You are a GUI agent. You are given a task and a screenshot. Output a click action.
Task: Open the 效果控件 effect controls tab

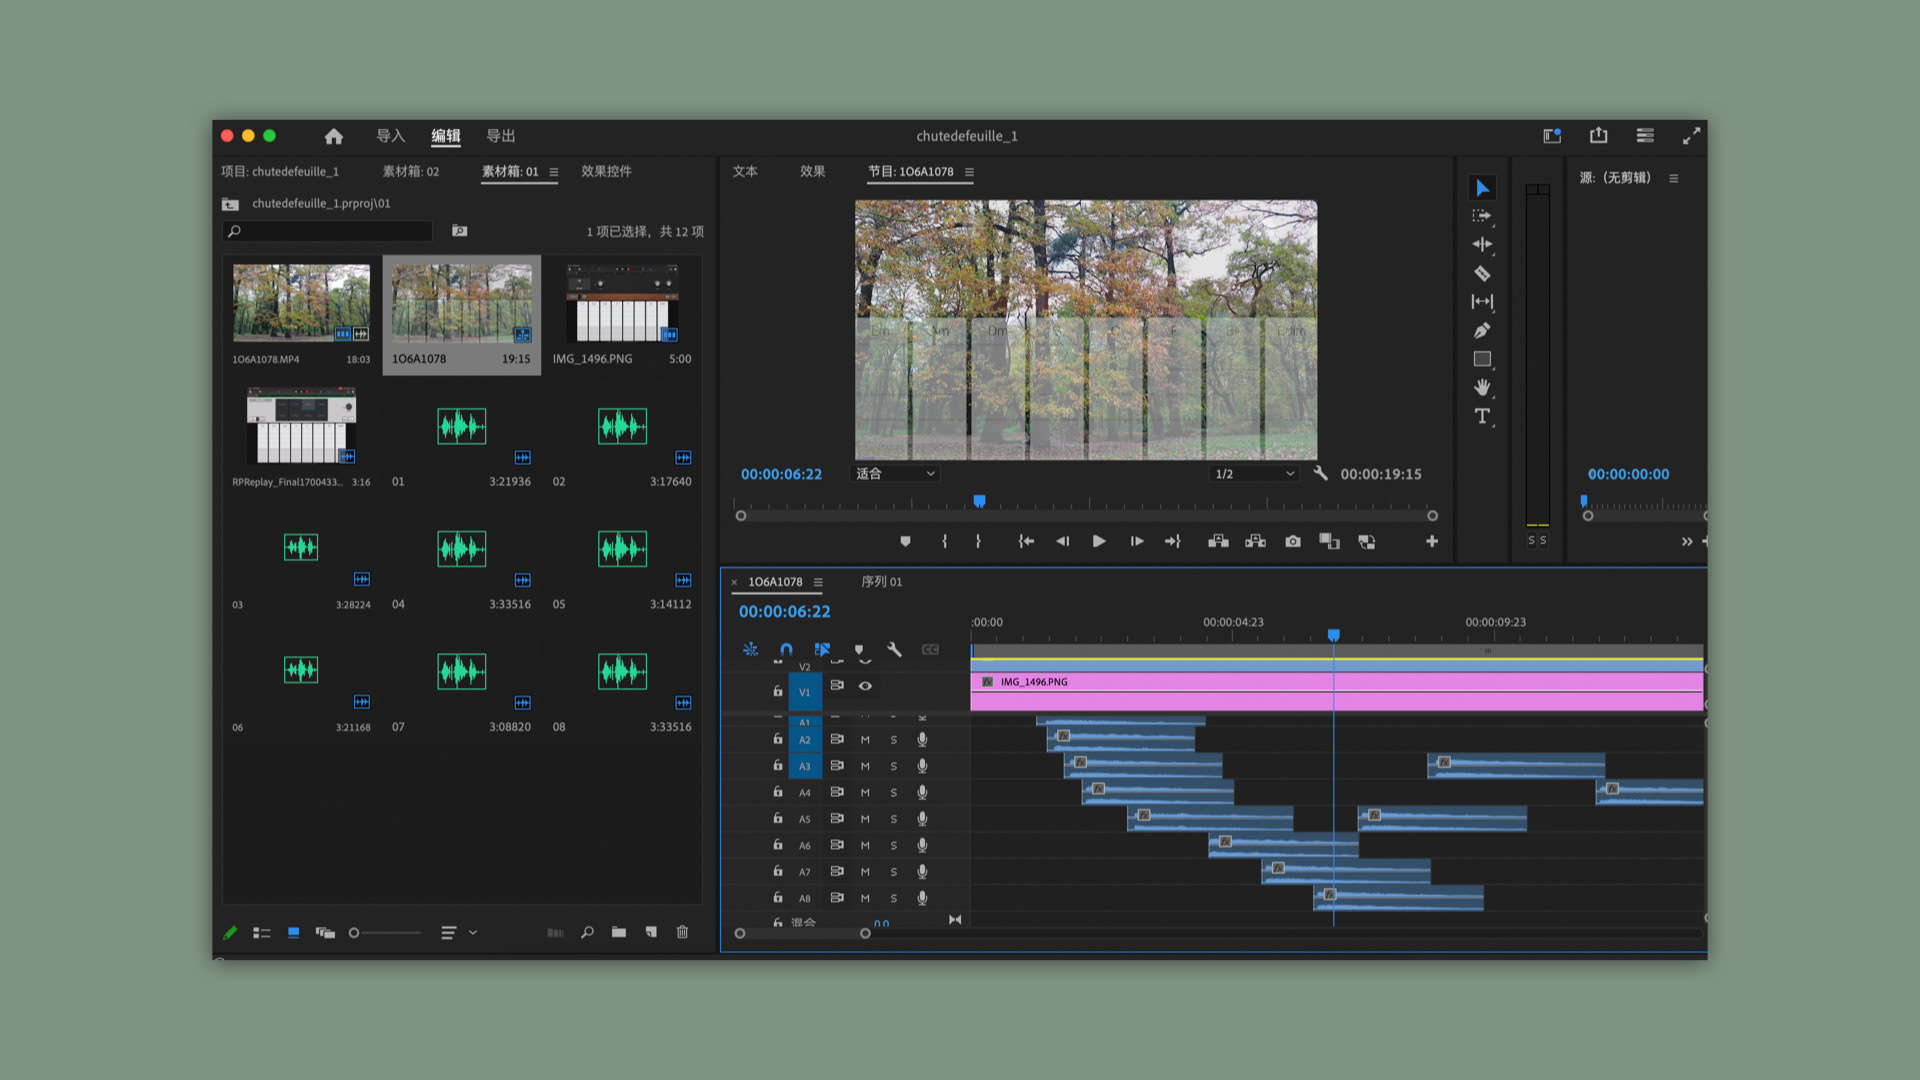(x=606, y=172)
